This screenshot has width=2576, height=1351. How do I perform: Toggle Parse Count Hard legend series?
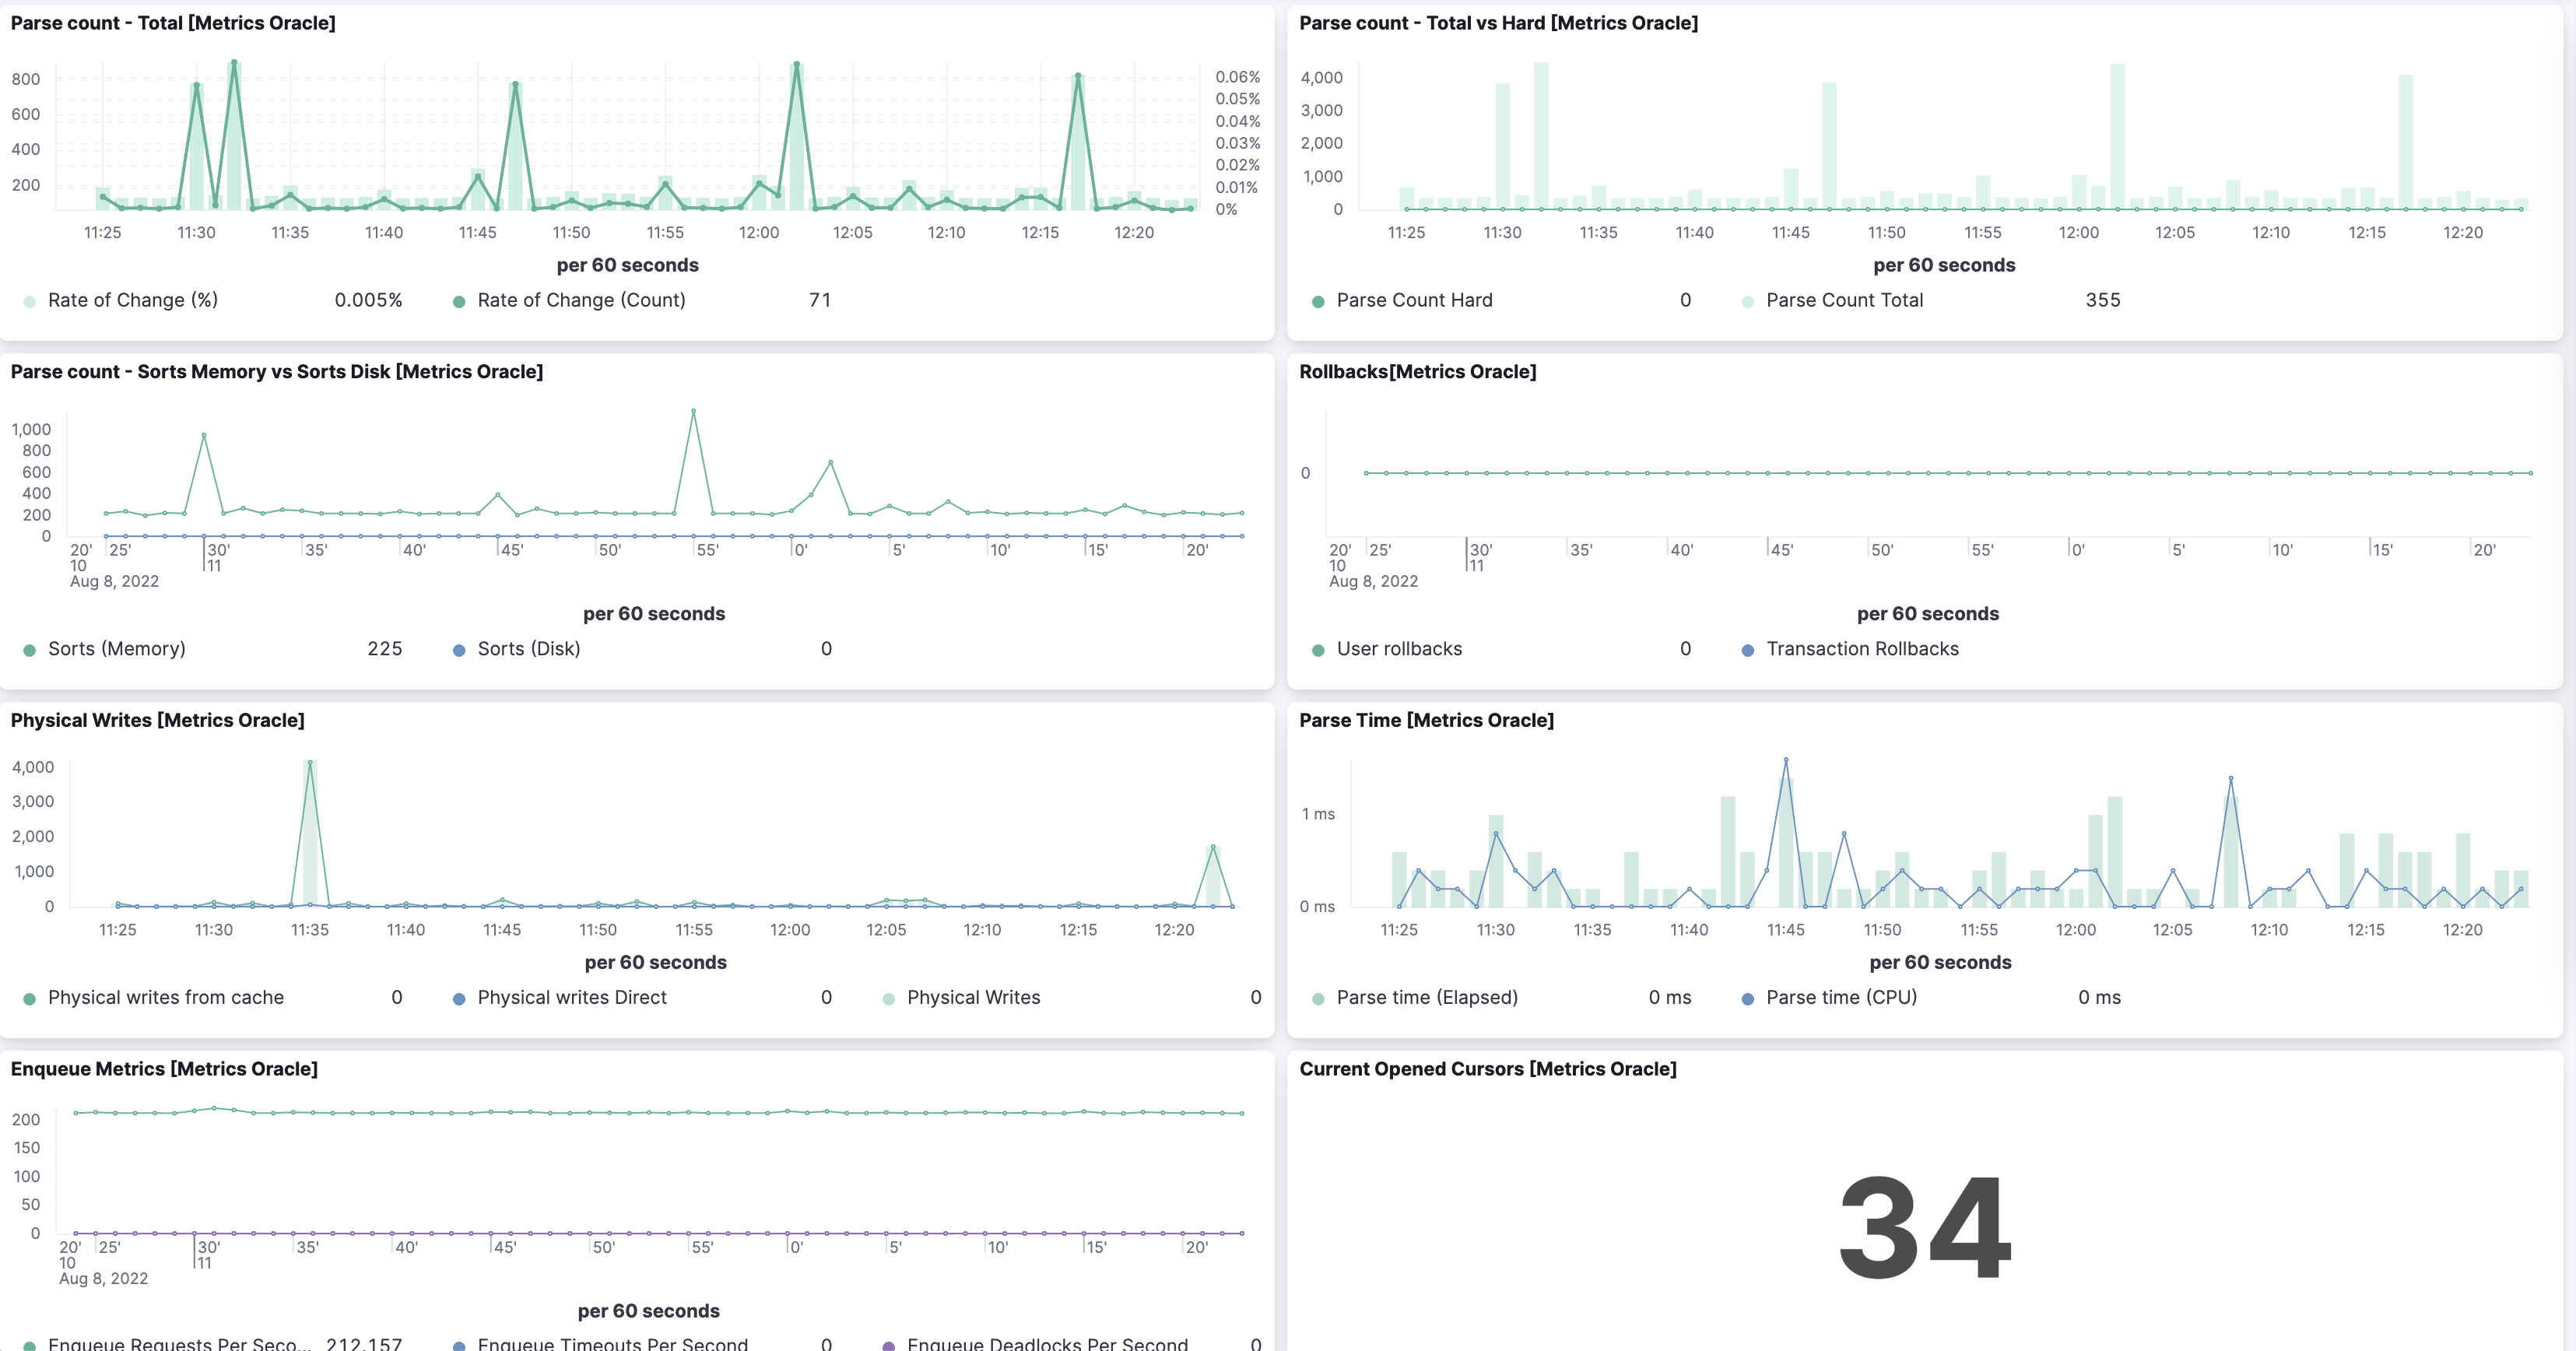(x=1414, y=300)
